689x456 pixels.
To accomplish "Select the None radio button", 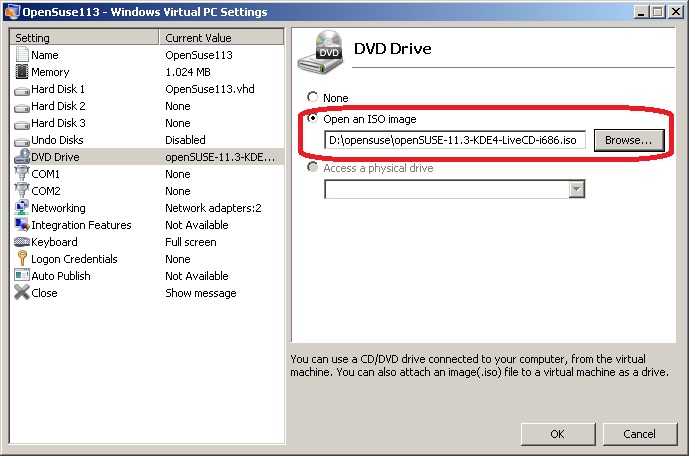I will [312, 97].
